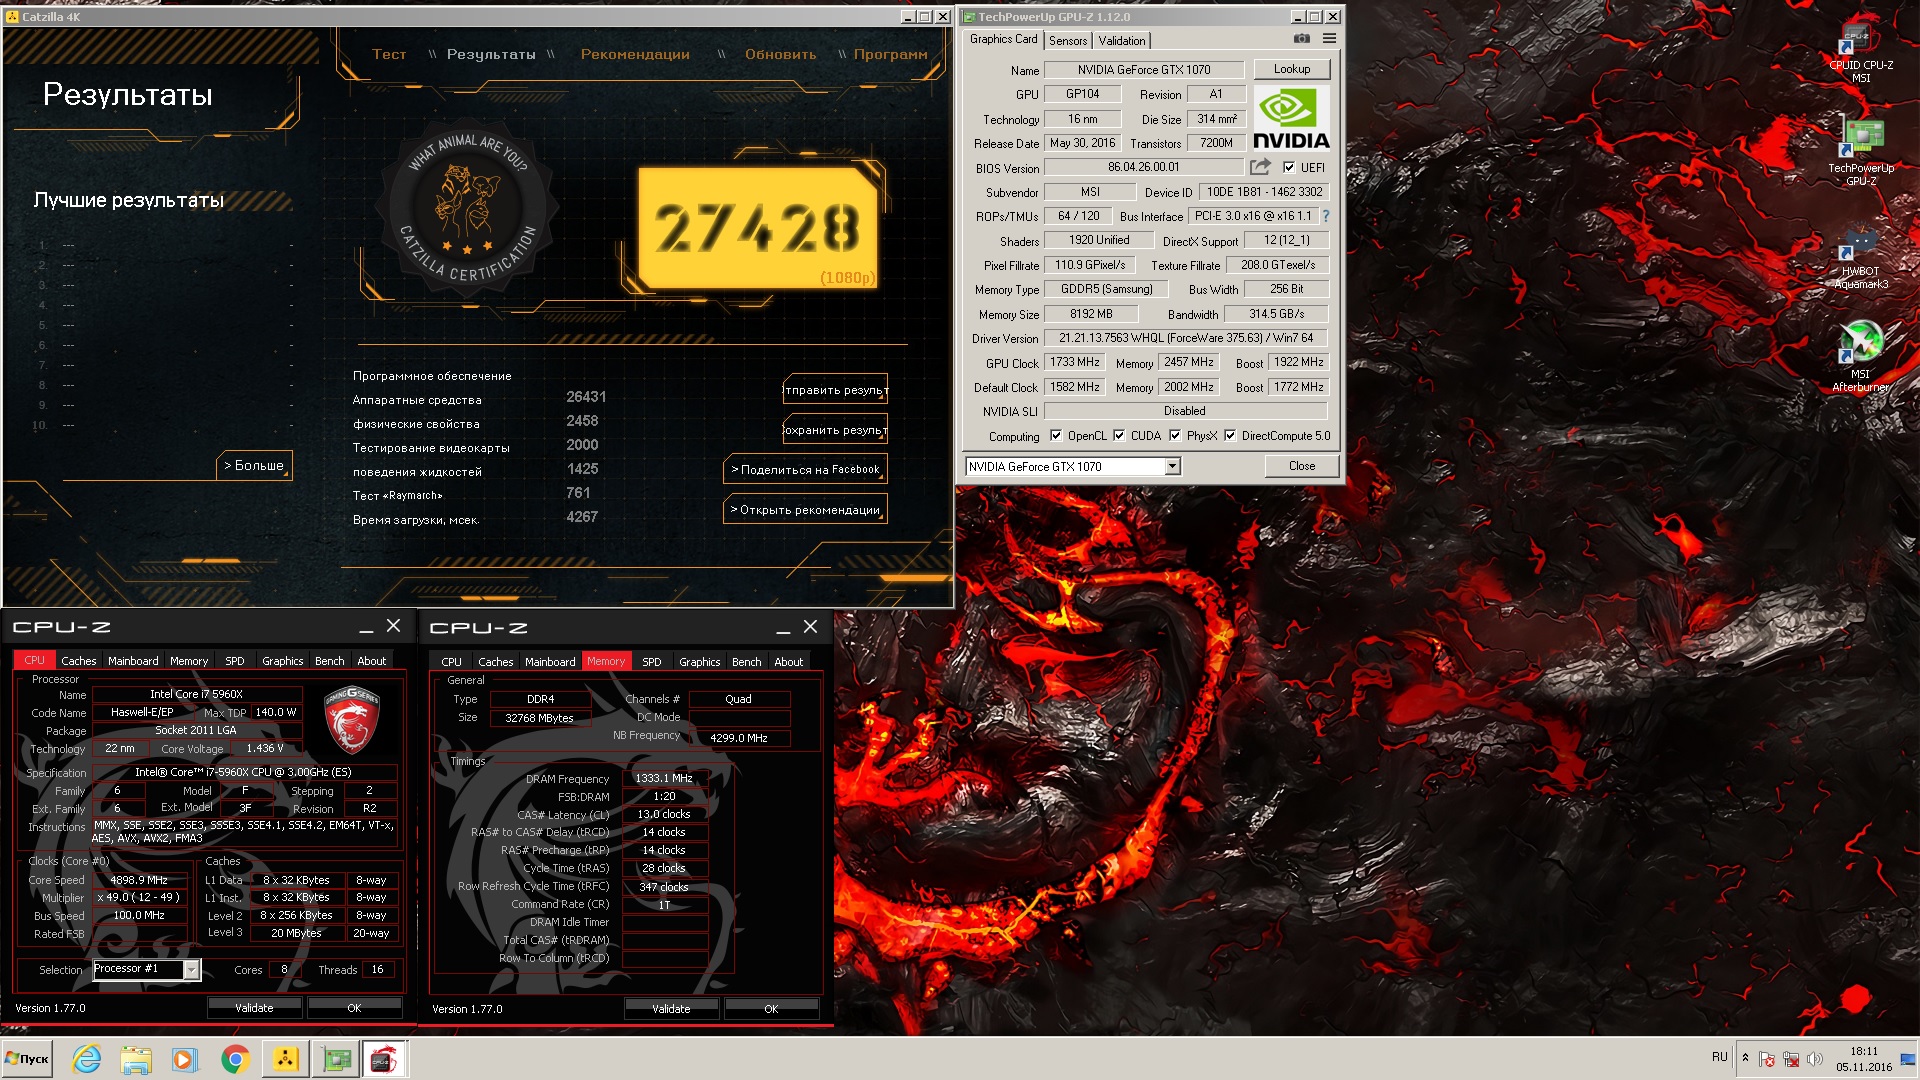This screenshot has width=1920, height=1080.
Task: Click the Show Desktop icon beside the clock
Action: 1908,1059
